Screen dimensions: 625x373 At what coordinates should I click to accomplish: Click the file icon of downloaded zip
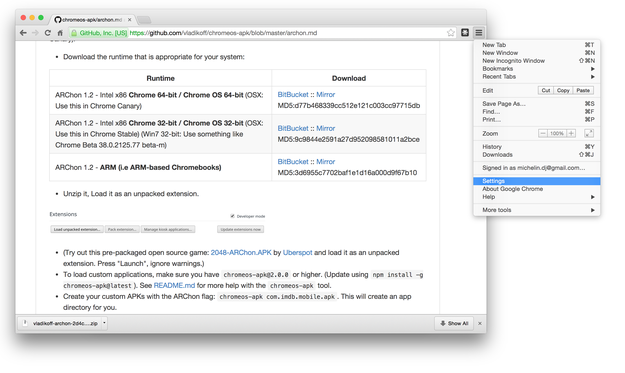(x=25, y=323)
